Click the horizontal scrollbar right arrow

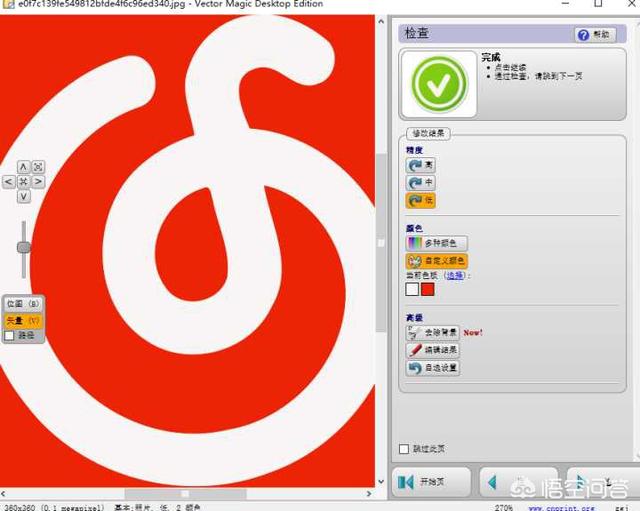tap(369, 494)
